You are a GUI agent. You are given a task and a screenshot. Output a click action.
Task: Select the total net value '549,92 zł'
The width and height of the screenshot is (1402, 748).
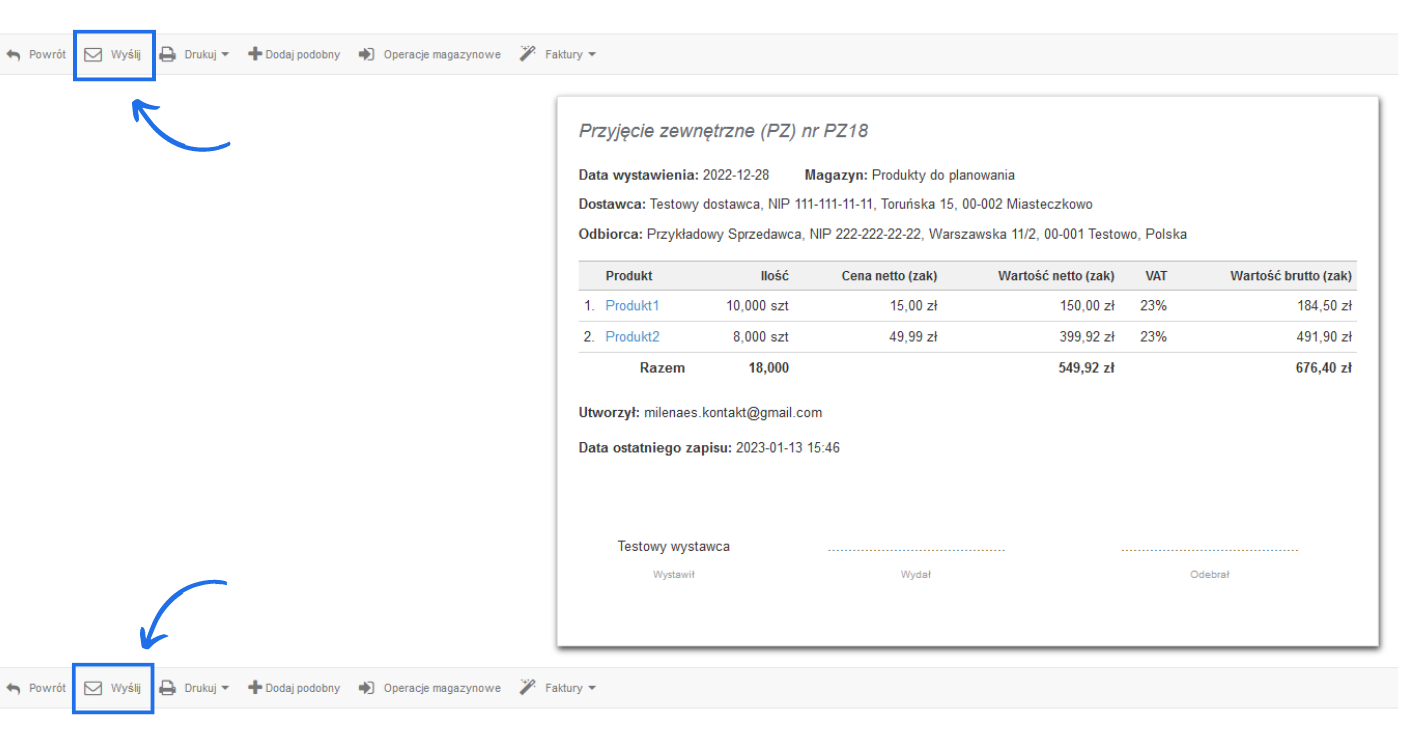coord(1086,368)
